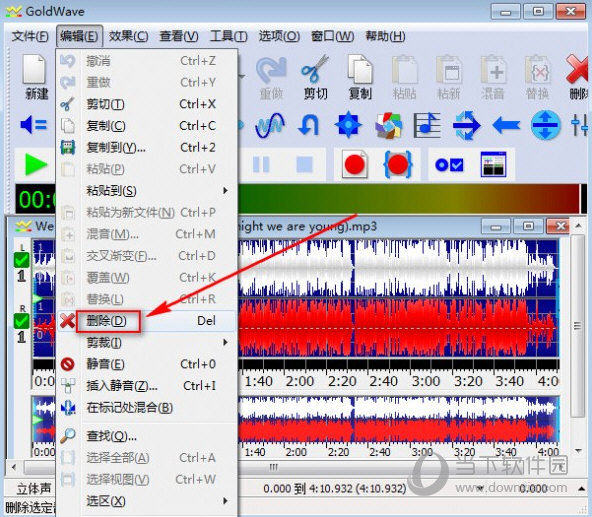Click the 混音 (Mix) toolbar icon
The width and height of the screenshot is (592, 517).
click(493, 77)
